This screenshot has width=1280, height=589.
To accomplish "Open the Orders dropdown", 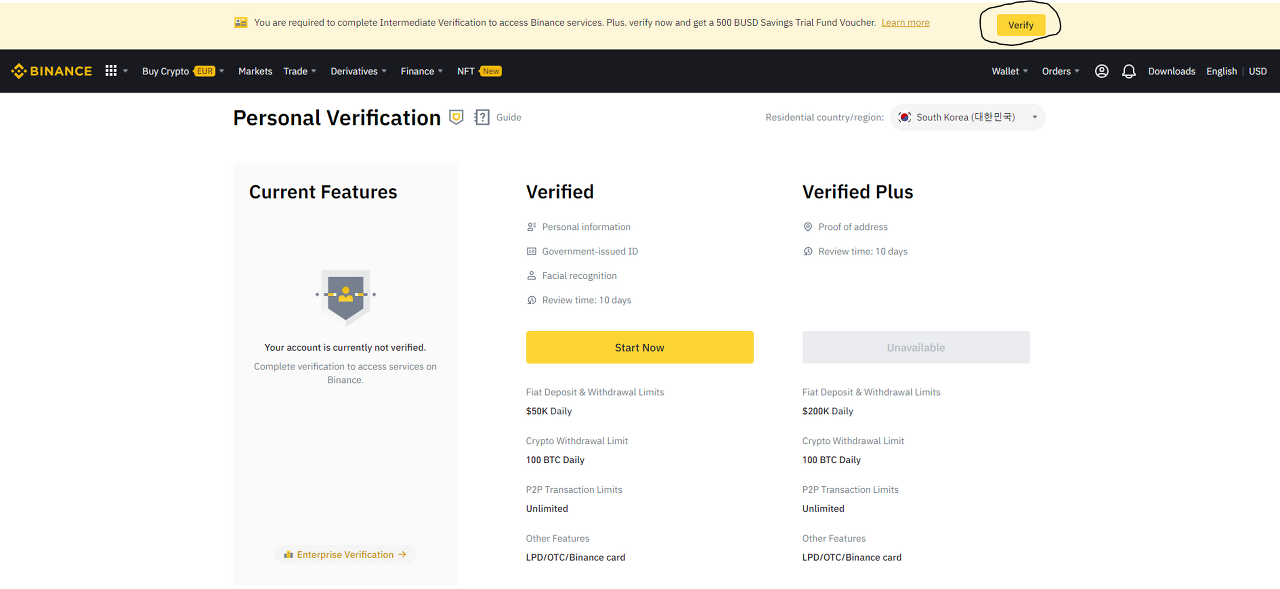I will (1061, 71).
